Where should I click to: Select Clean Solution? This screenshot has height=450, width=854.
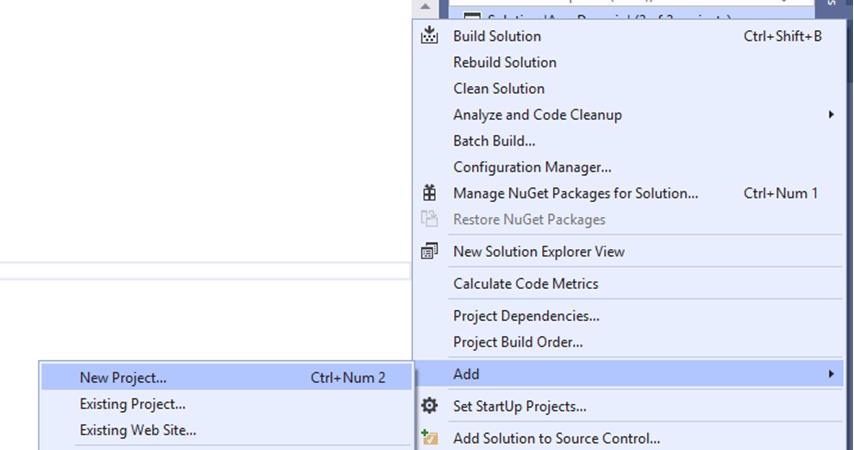click(x=499, y=88)
